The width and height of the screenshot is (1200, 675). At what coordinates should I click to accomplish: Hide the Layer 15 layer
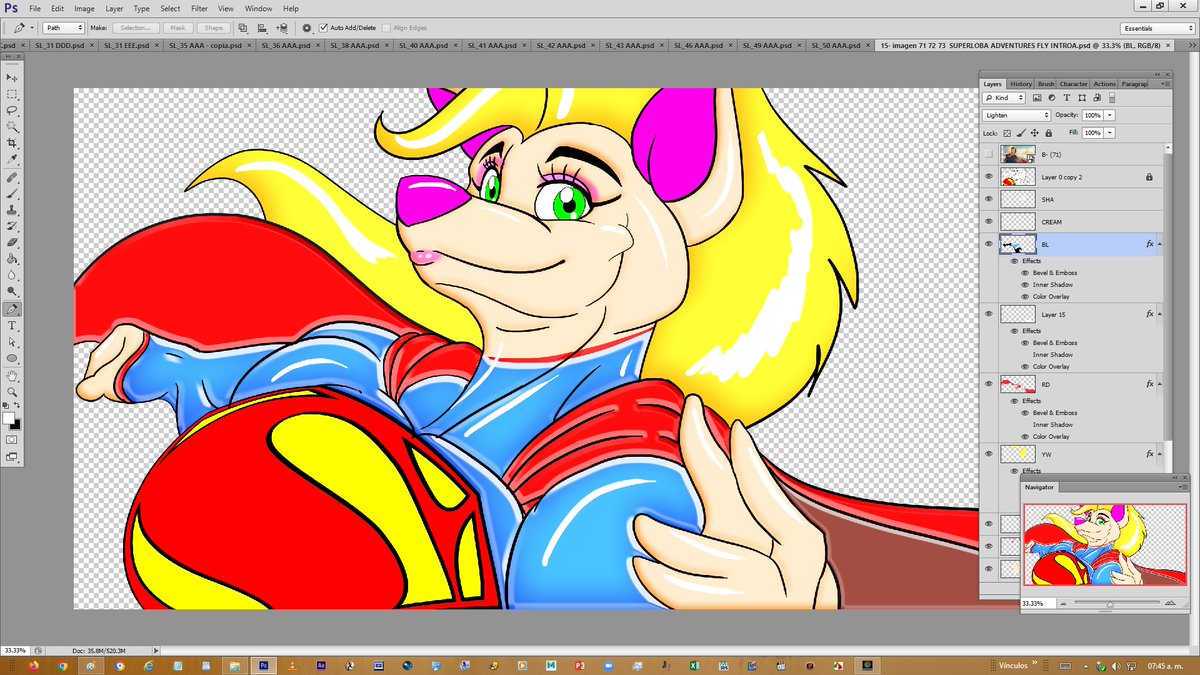click(x=989, y=314)
